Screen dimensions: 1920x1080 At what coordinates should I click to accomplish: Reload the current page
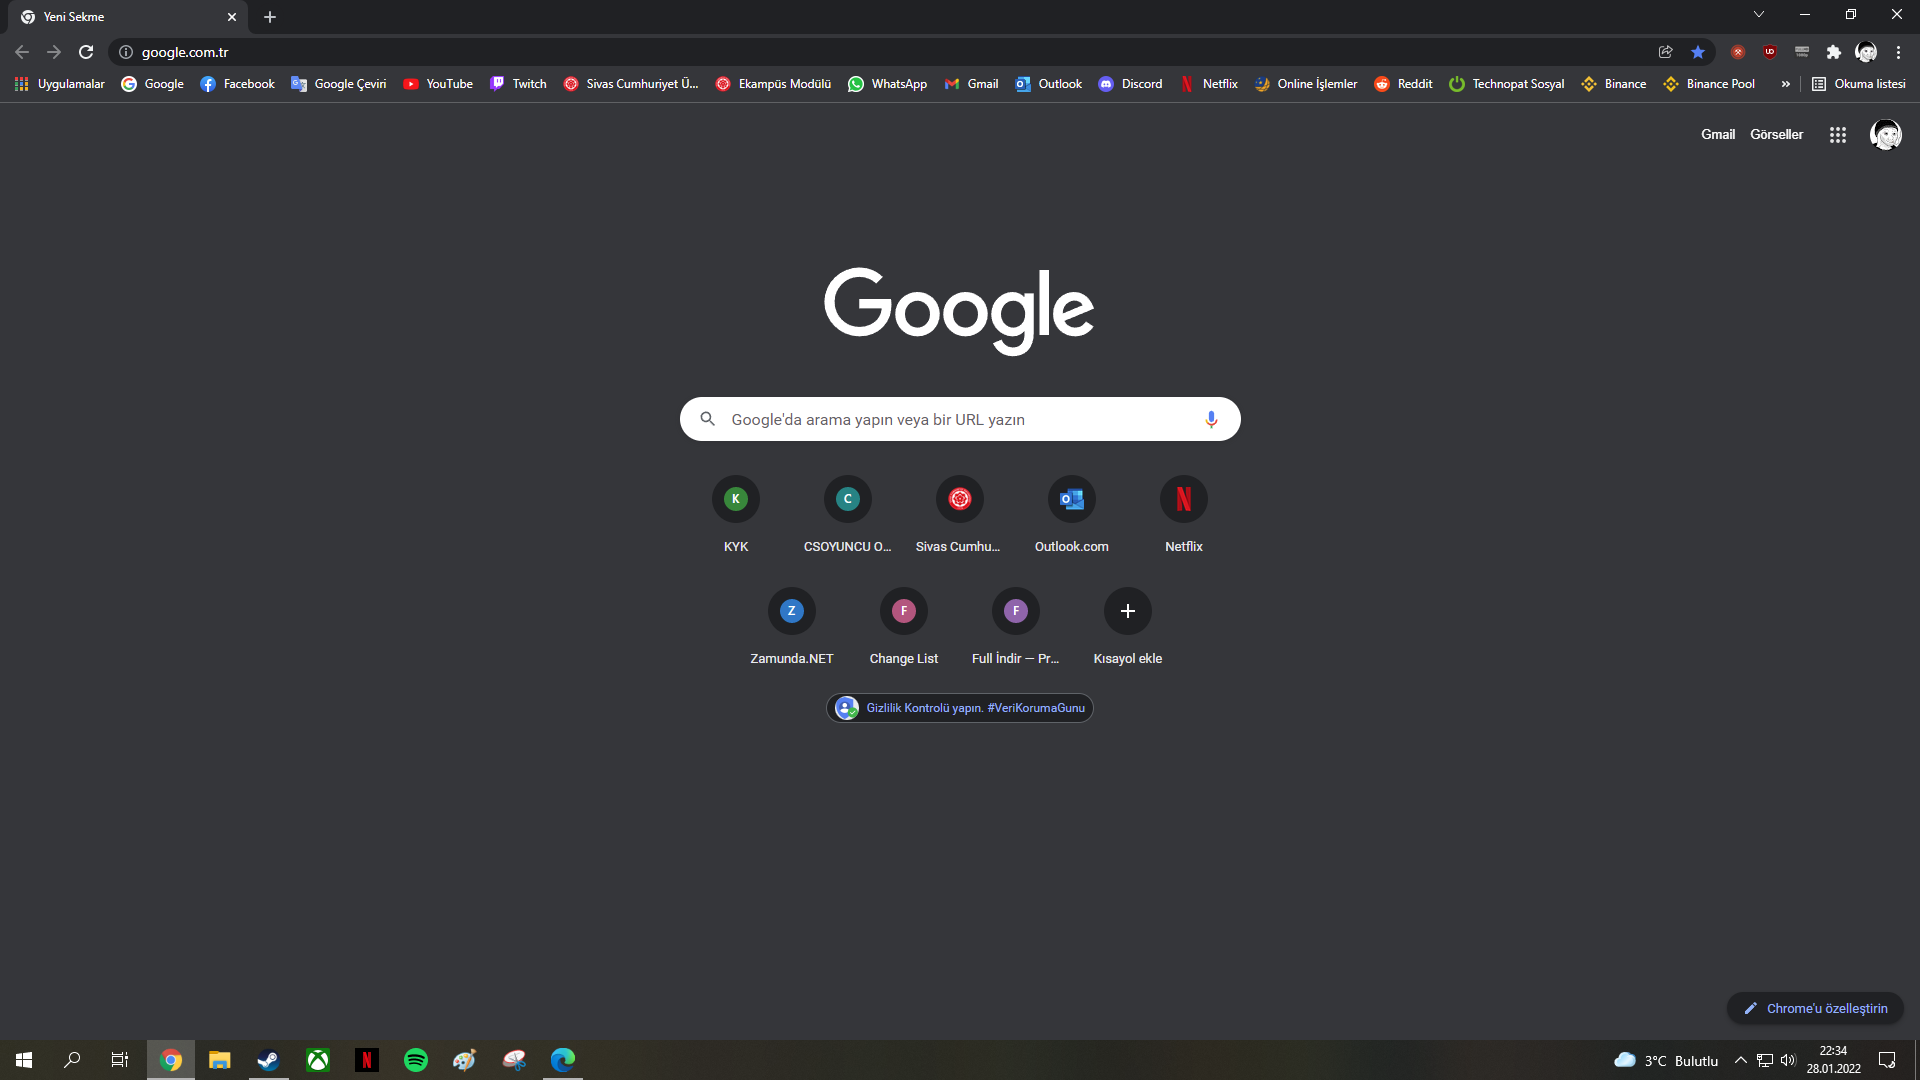(86, 52)
